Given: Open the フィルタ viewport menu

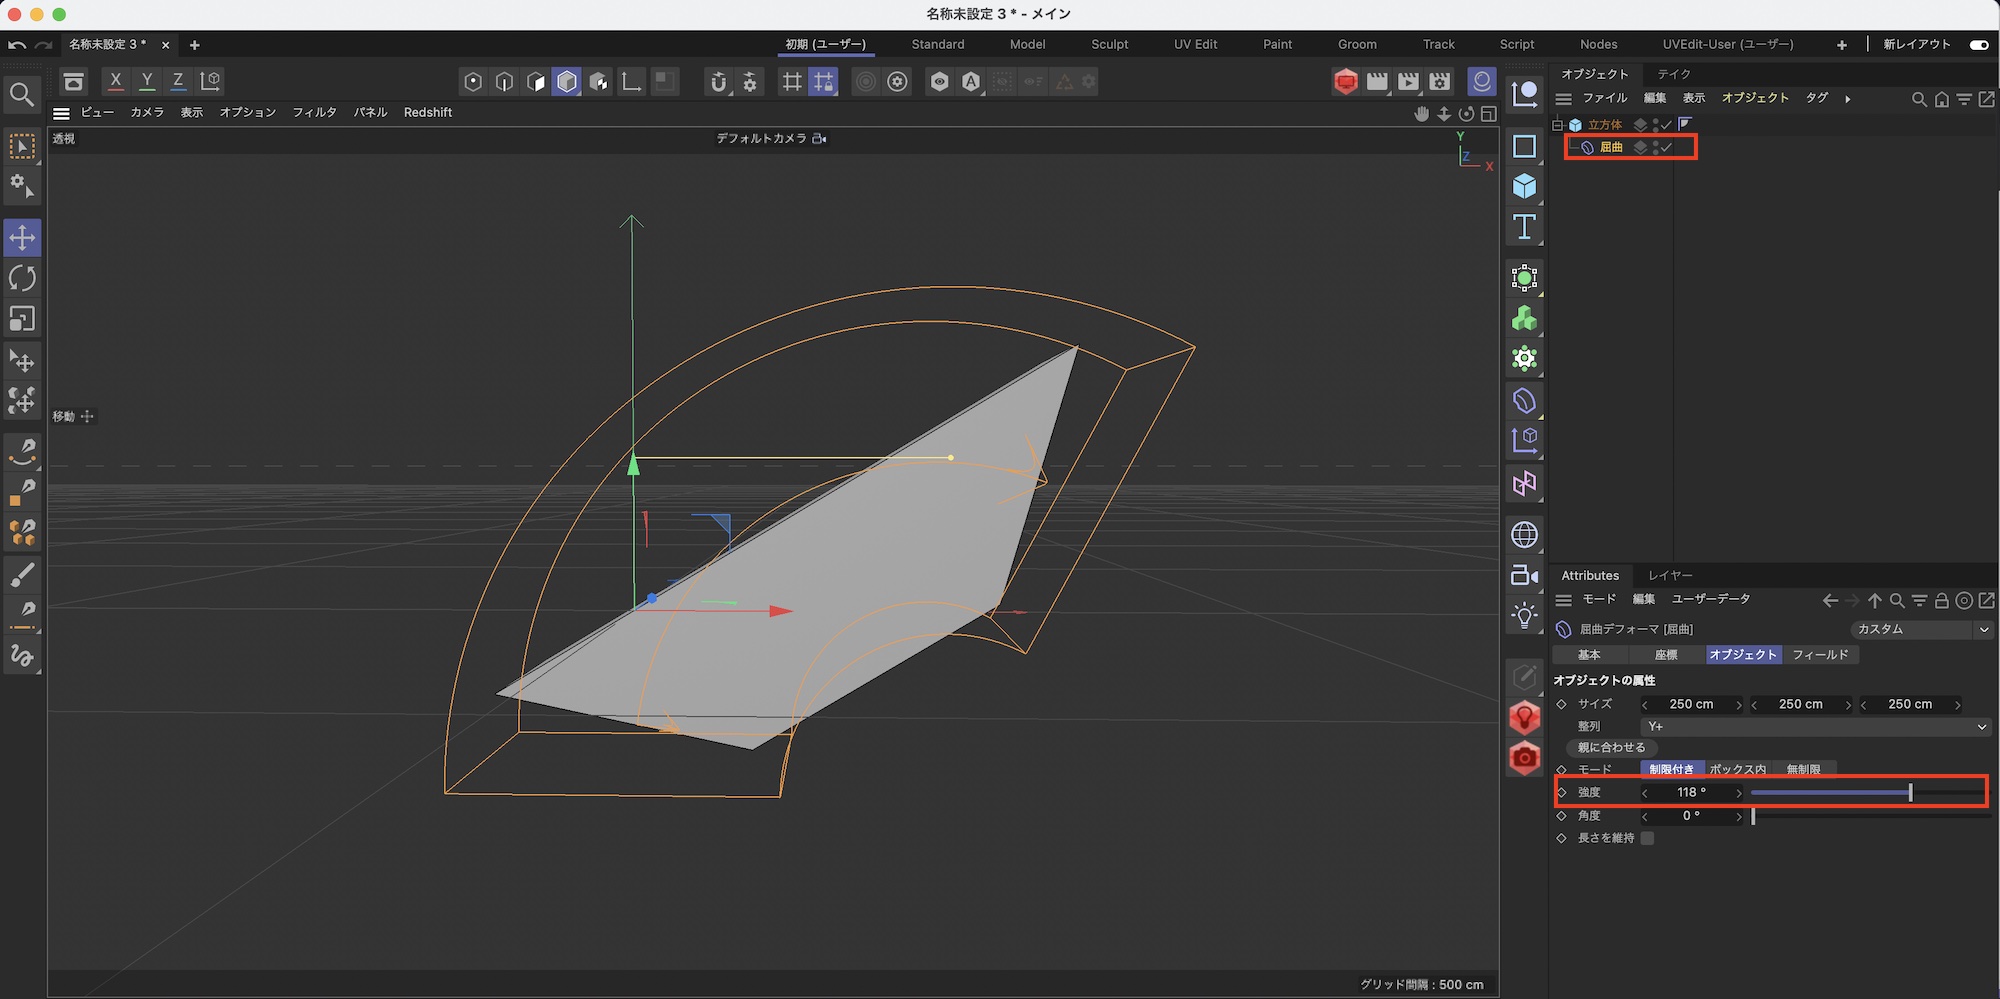Looking at the screenshot, I should pyautogui.click(x=314, y=113).
